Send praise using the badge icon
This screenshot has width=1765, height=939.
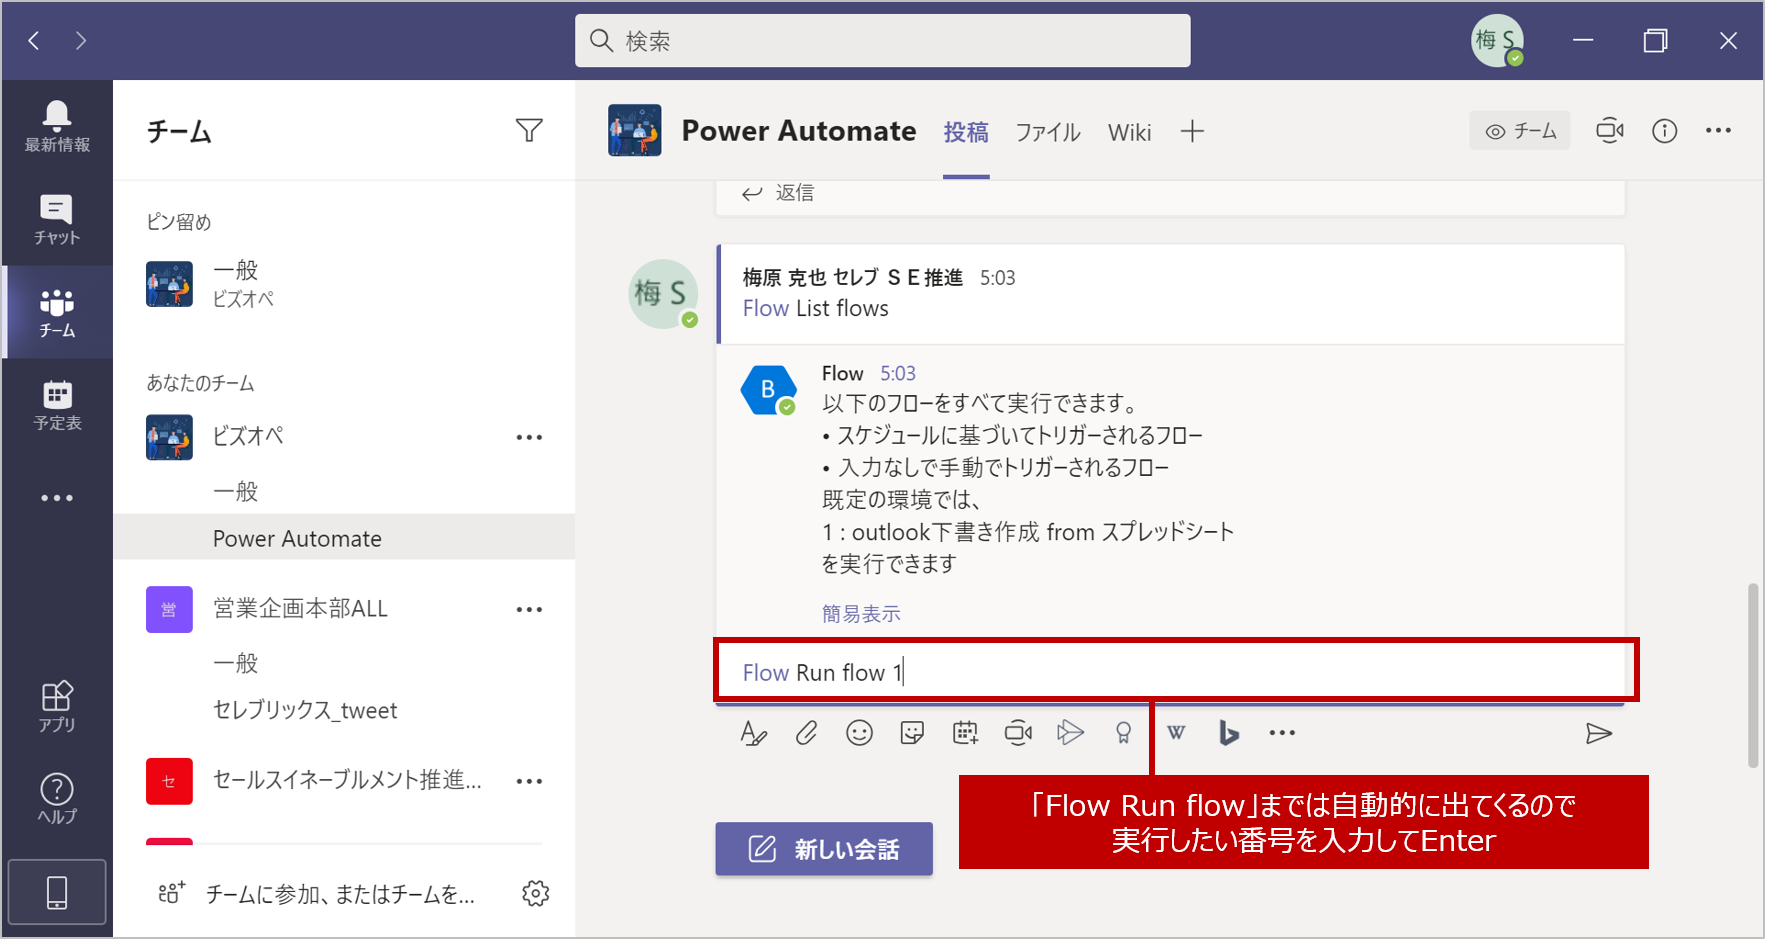point(1123,732)
